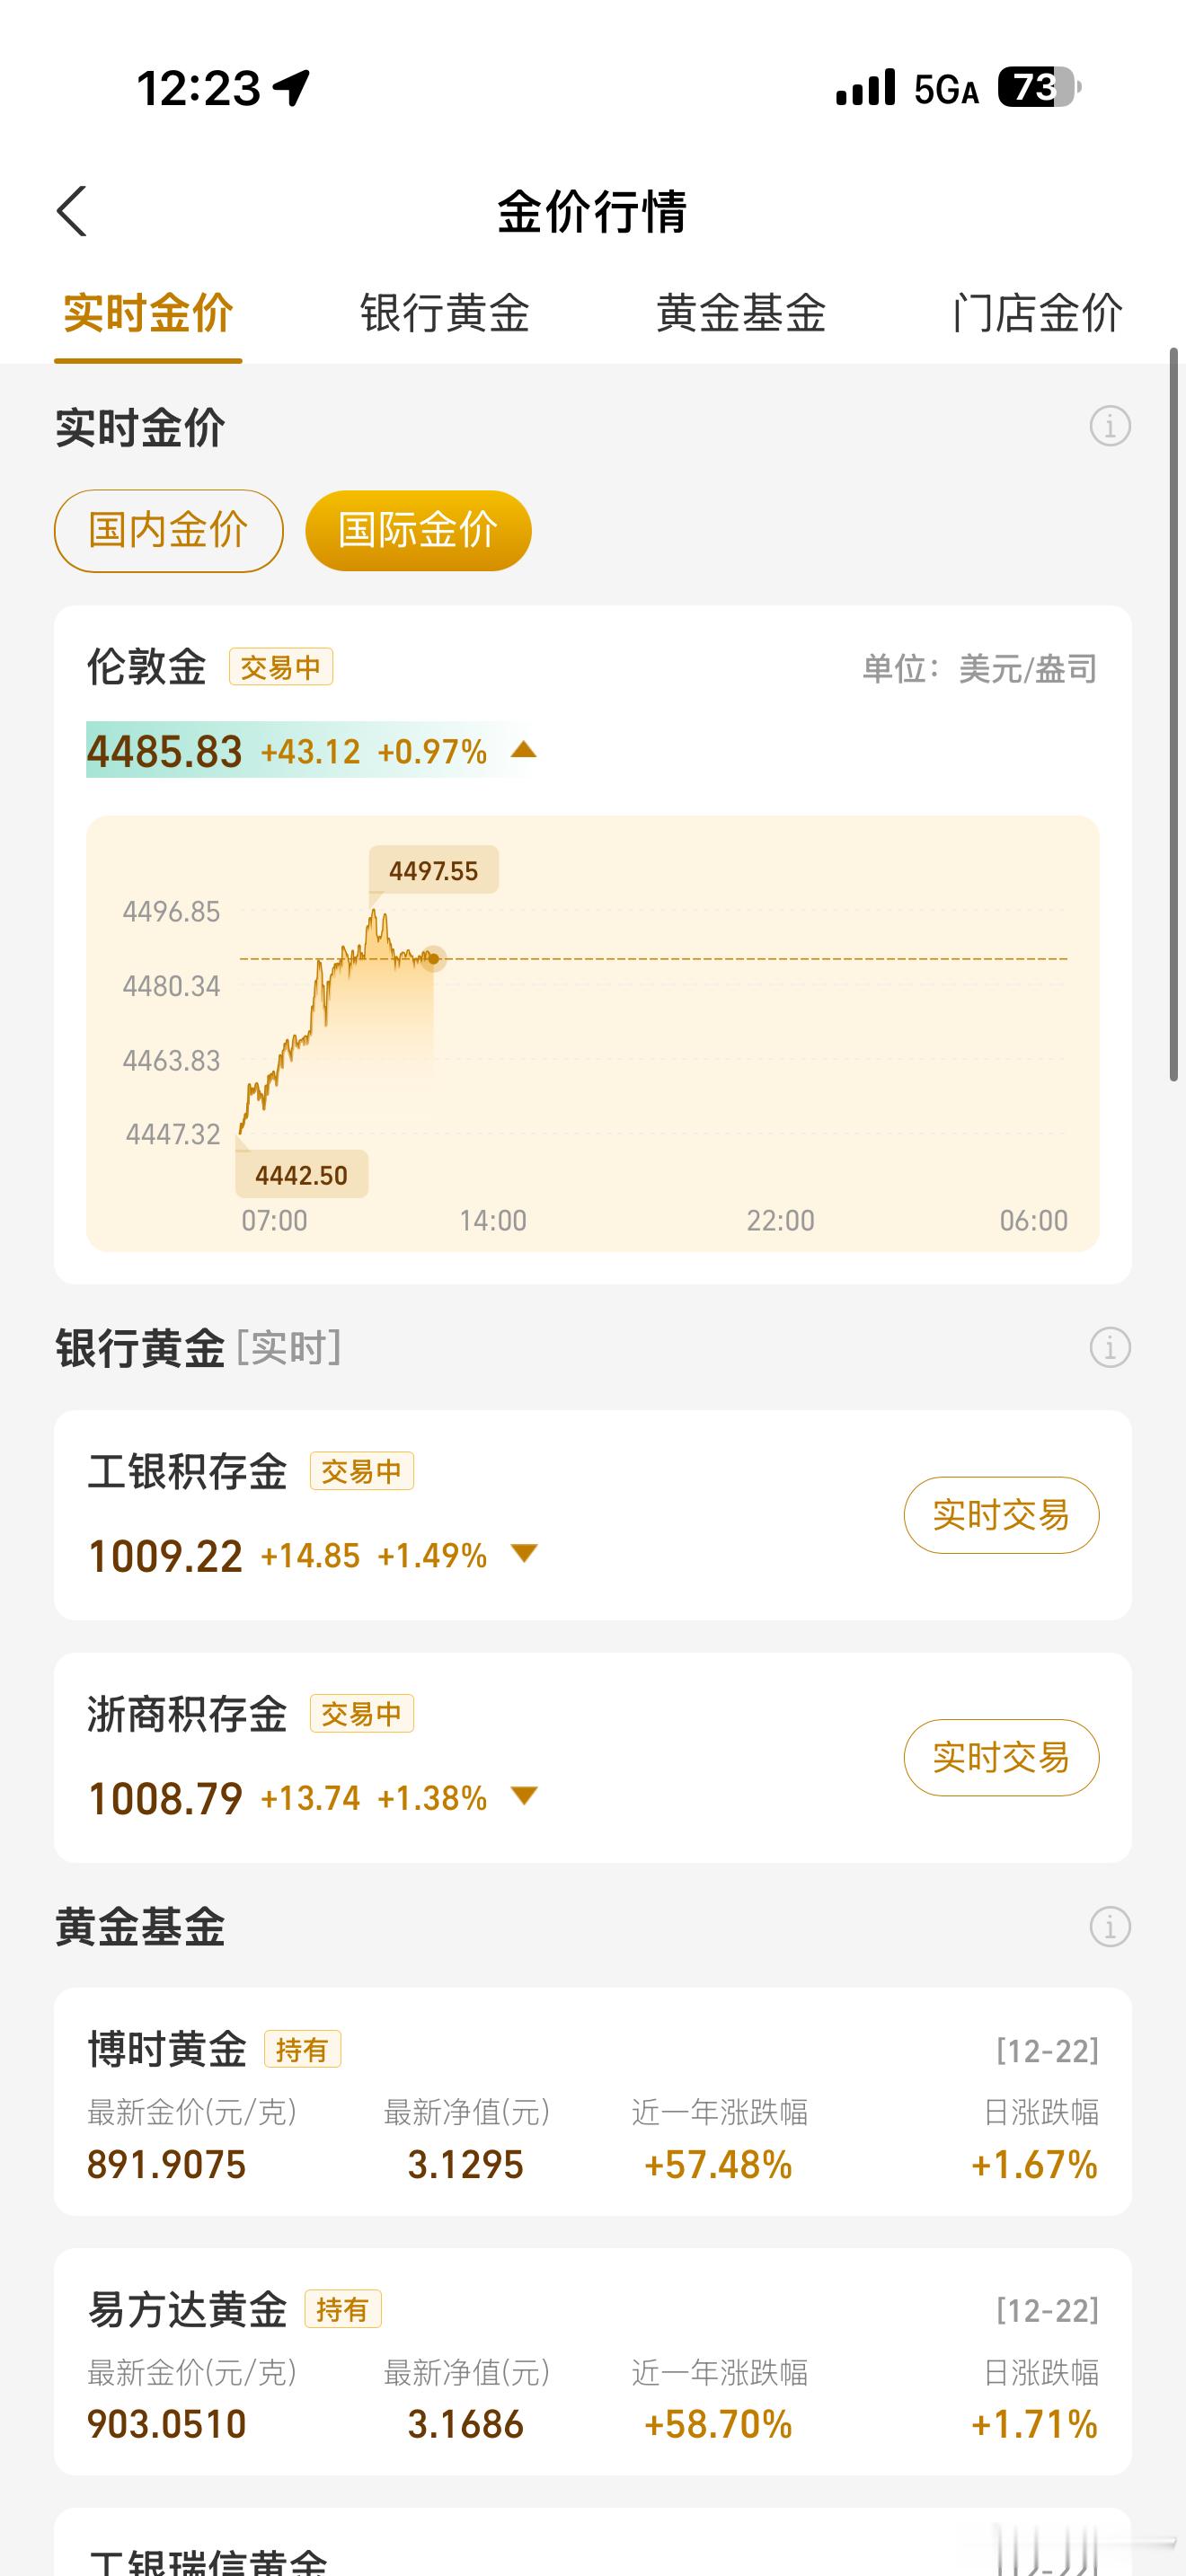1186x2576 pixels.
Task: Open info icon beside 黄金基金 heading
Action: click(1110, 1926)
